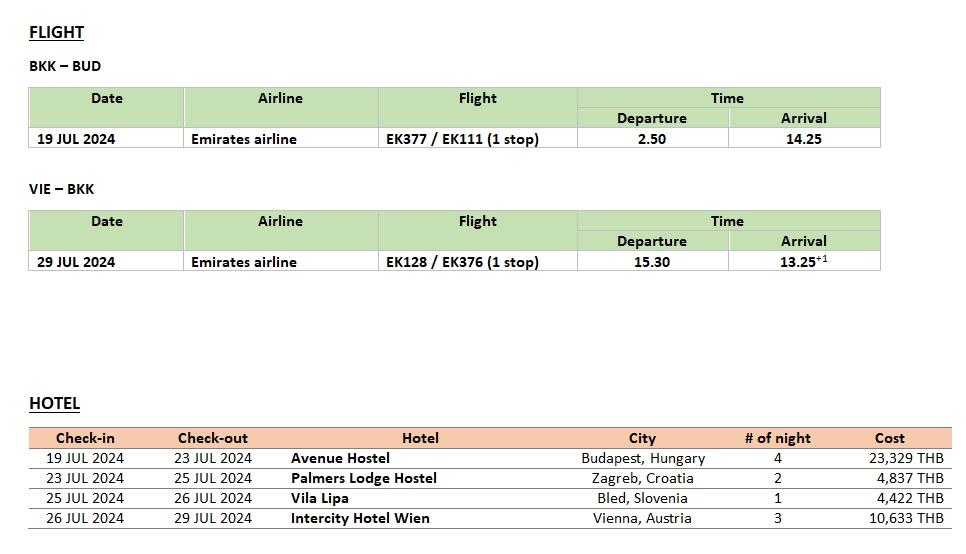This screenshot has height=554, width=966.
Task: Click the 29 JUL 2024 flight date cell
Action: pos(106,261)
